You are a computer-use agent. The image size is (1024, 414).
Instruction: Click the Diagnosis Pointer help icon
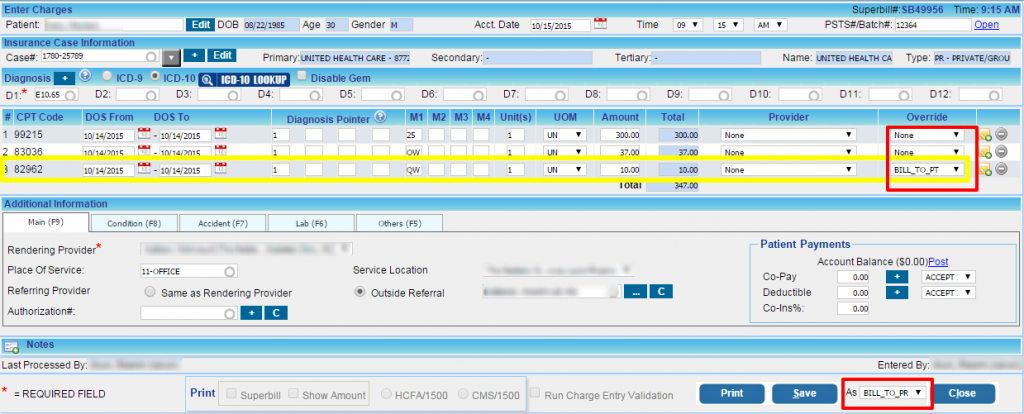[380, 116]
